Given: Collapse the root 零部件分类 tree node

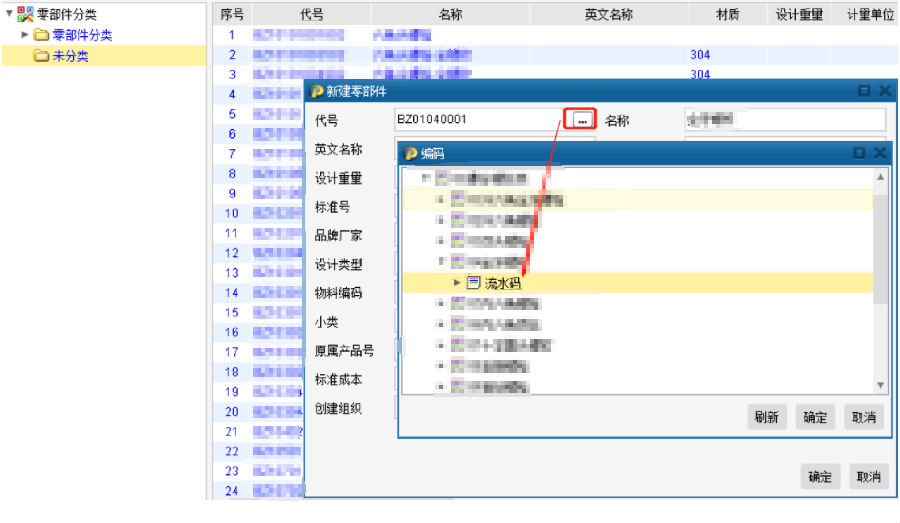Looking at the screenshot, I should click(9, 13).
